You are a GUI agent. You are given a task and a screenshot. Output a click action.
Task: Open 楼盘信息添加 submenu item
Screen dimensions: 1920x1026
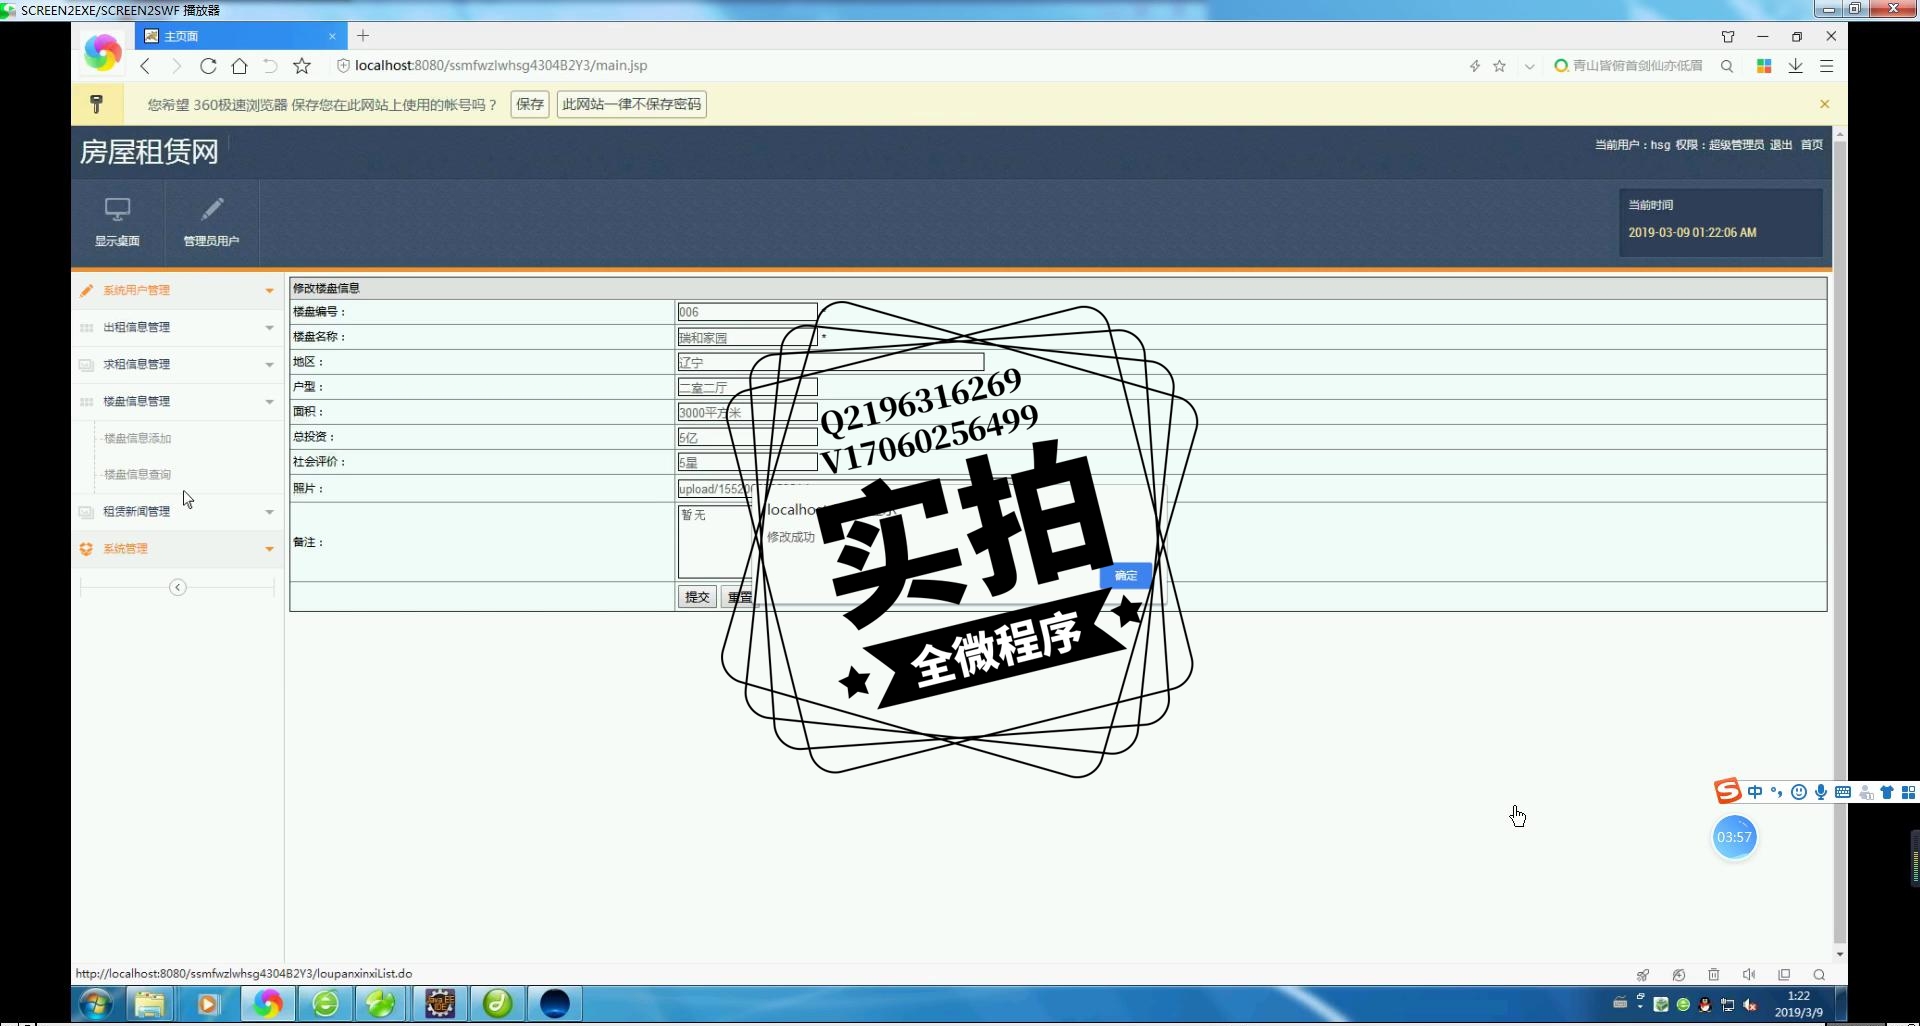[x=138, y=438]
